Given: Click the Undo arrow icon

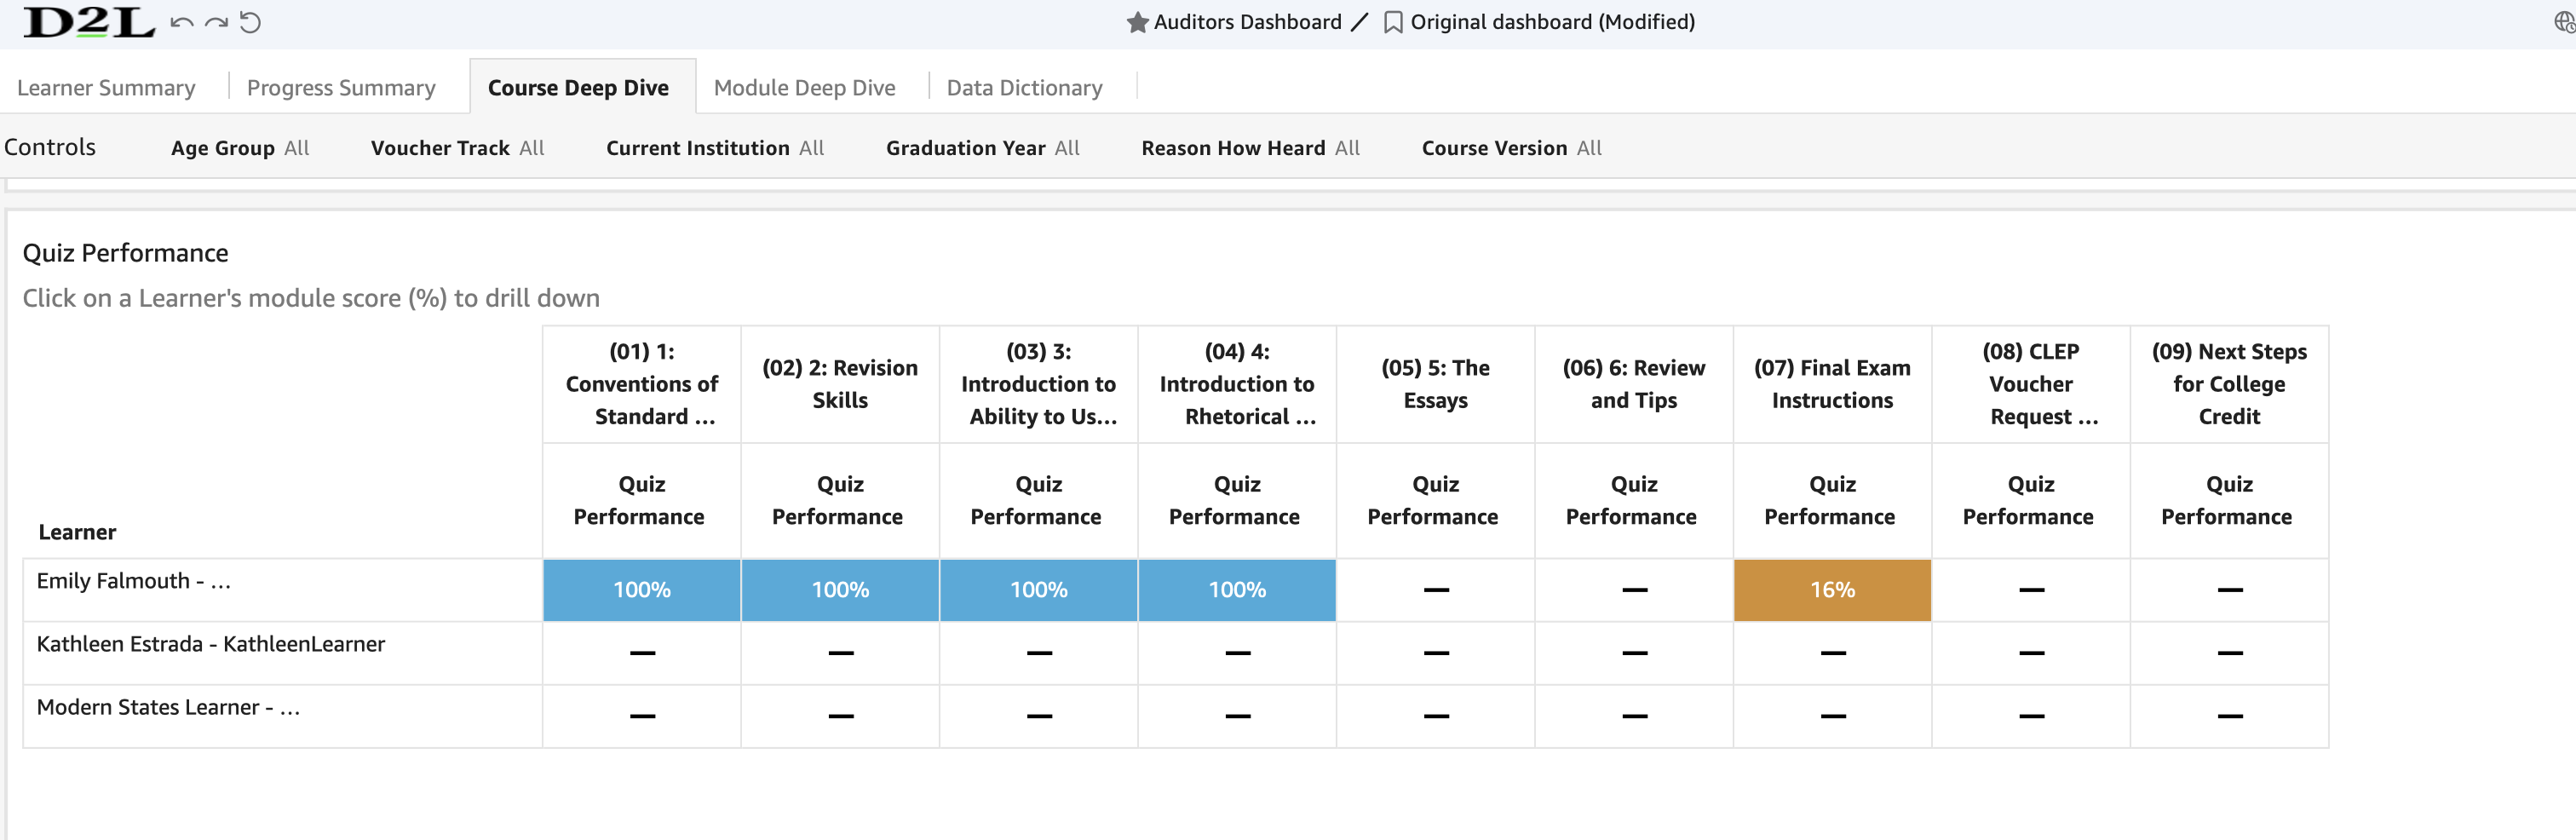Looking at the screenshot, I should tap(183, 22).
